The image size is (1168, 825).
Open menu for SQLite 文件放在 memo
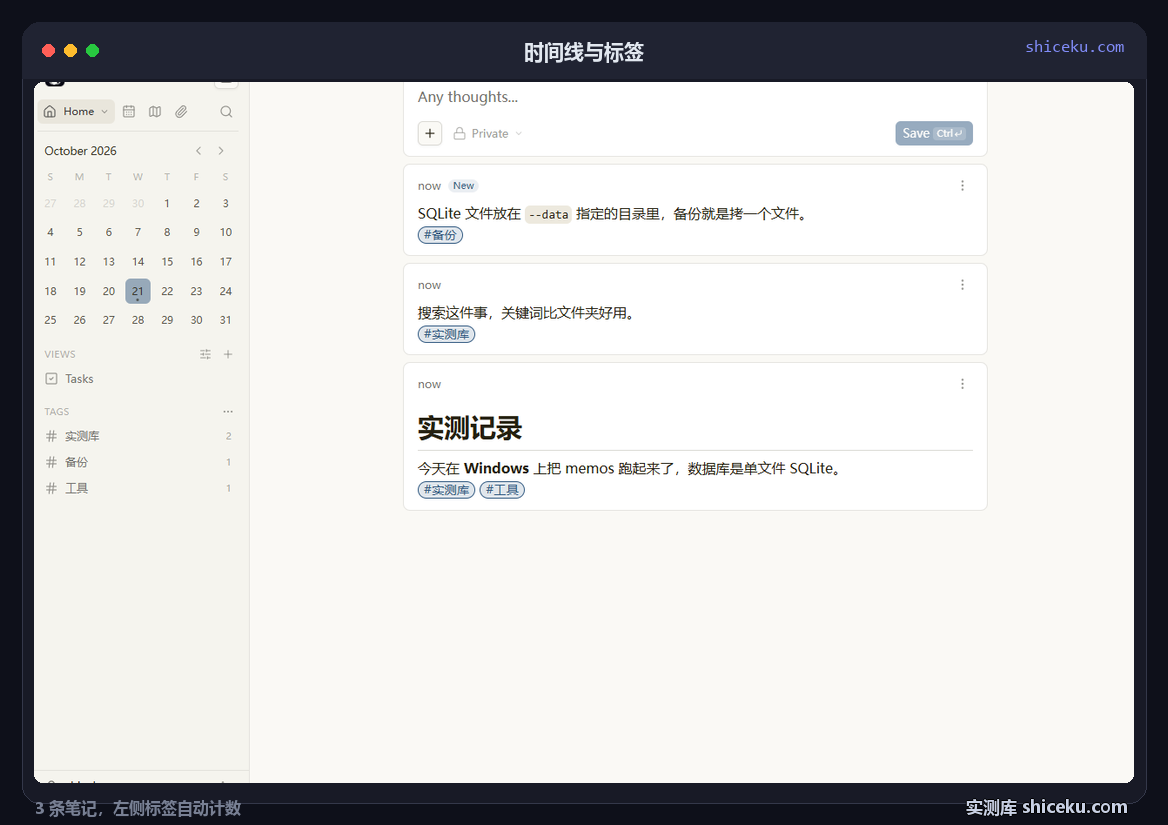962,185
